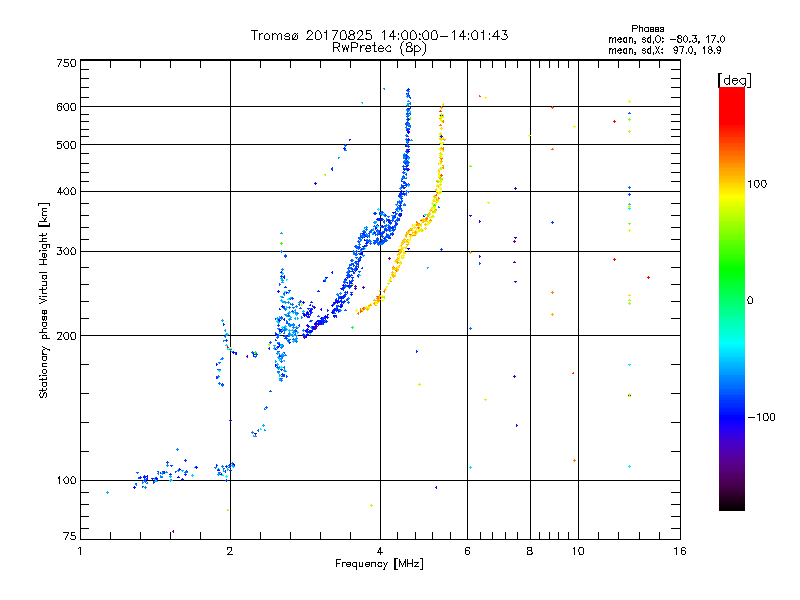Click the y-axis tick label '400'
This screenshot has height=600, width=800.
tap(66, 191)
